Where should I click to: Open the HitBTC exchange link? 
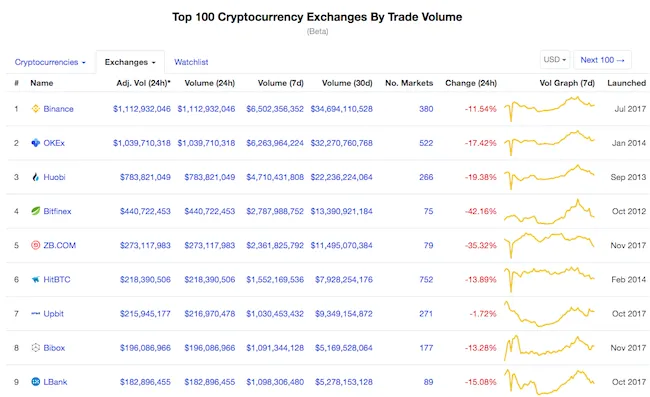[x=57, y=279]
